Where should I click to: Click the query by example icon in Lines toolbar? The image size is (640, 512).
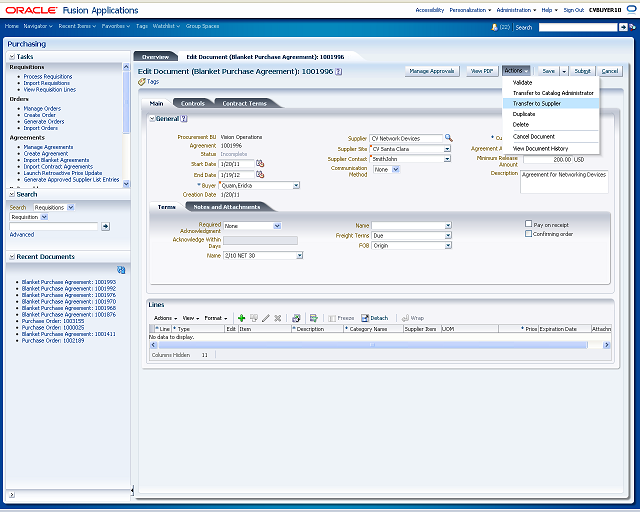(x=313, y=318)
